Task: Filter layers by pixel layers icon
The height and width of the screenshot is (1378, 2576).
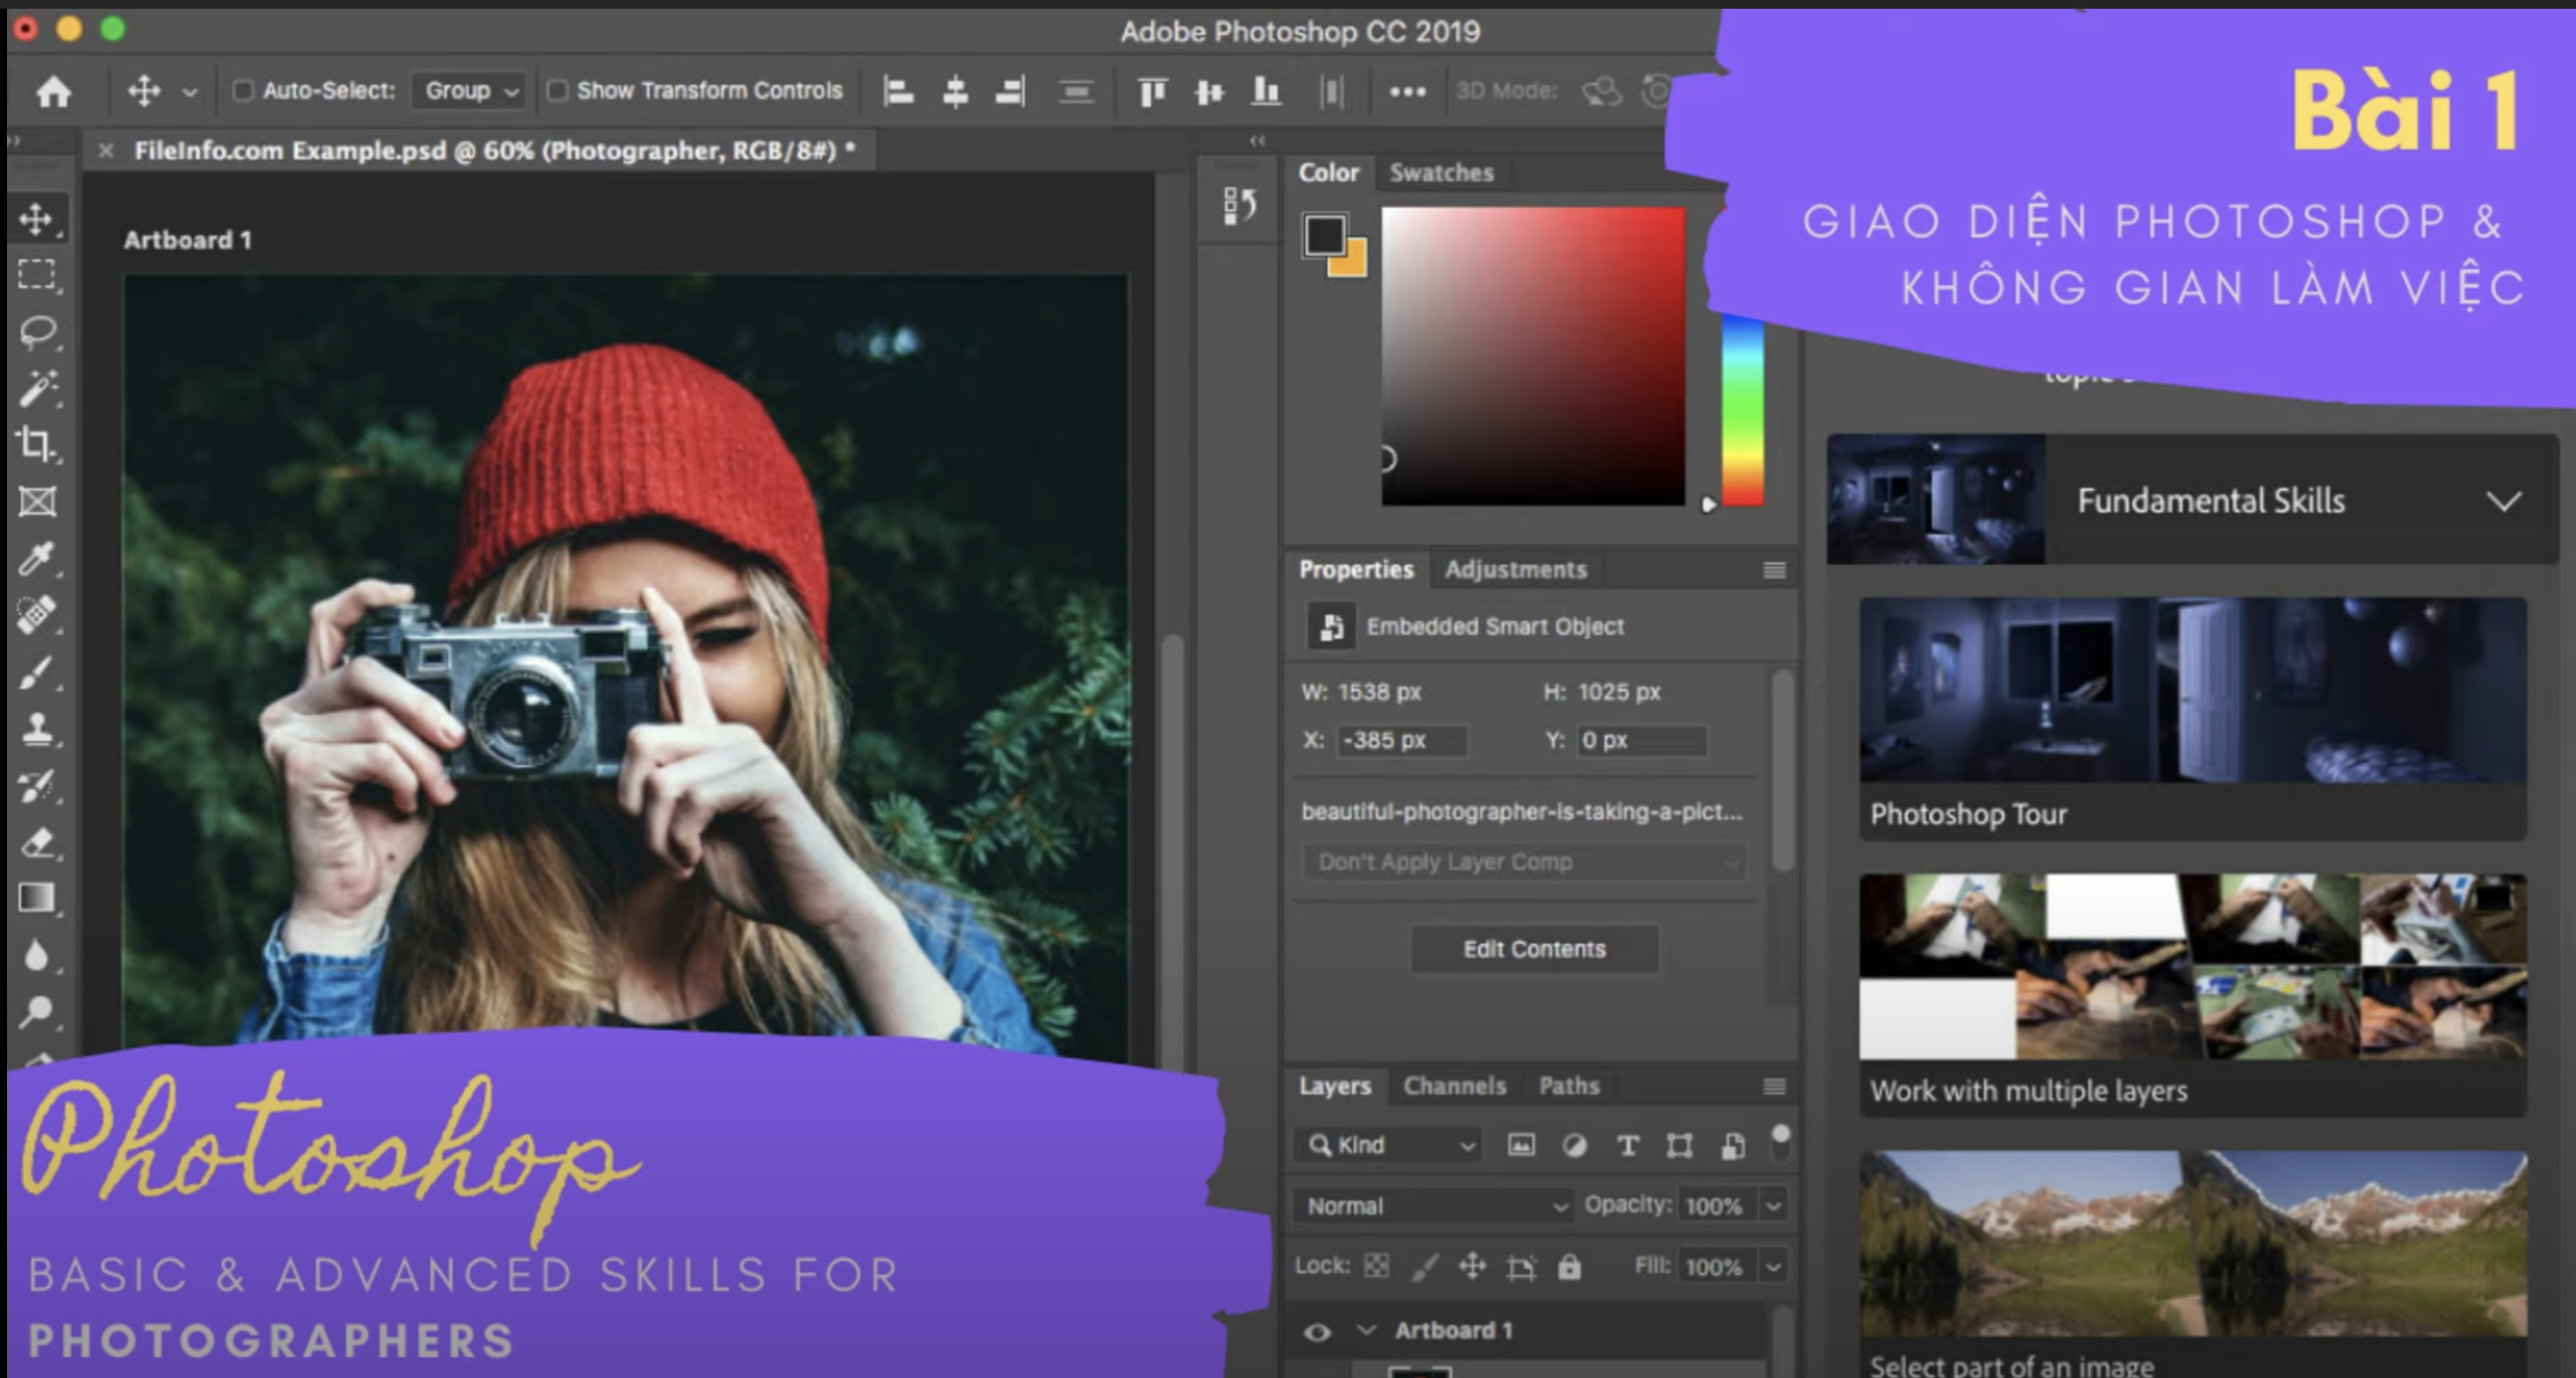Action: coord(1521,1145)
